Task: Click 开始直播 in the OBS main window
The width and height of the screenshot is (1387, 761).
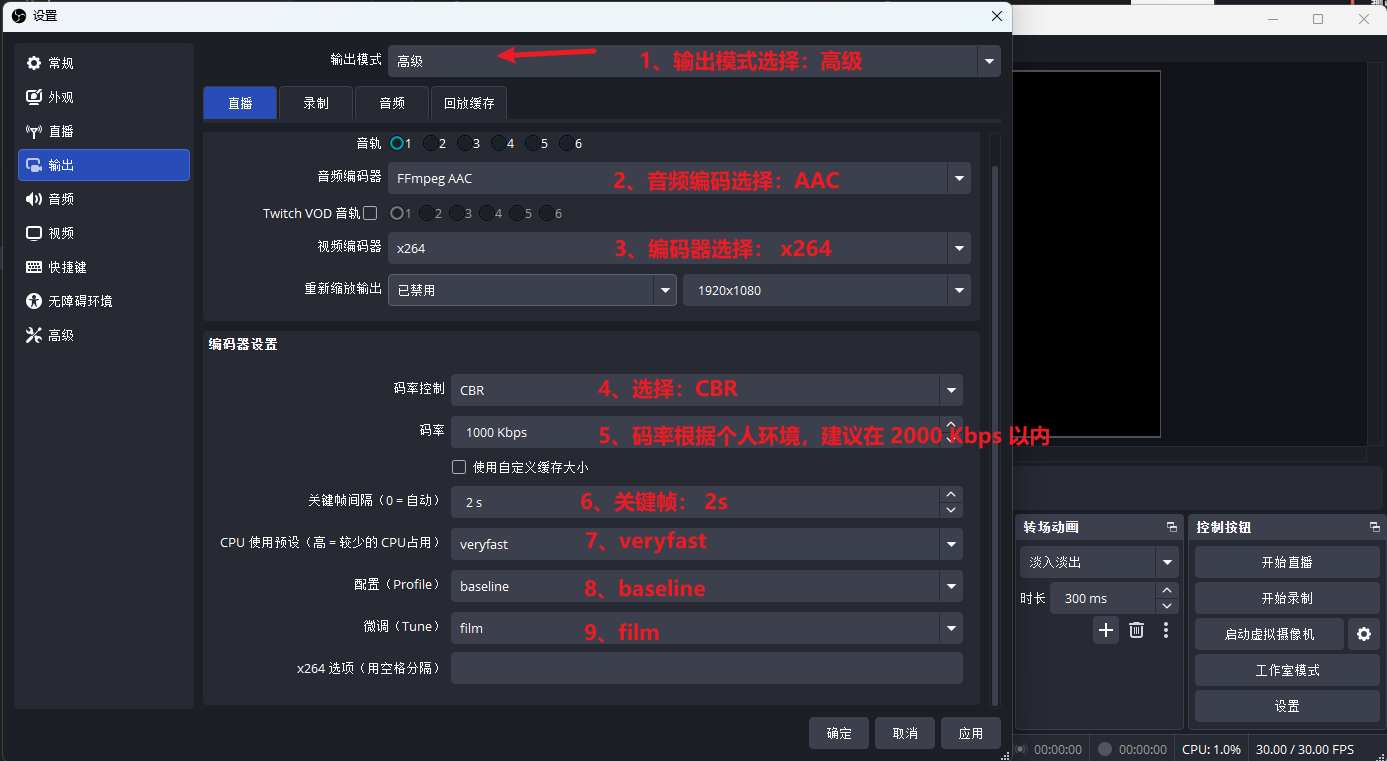Action: point(1287,562)
